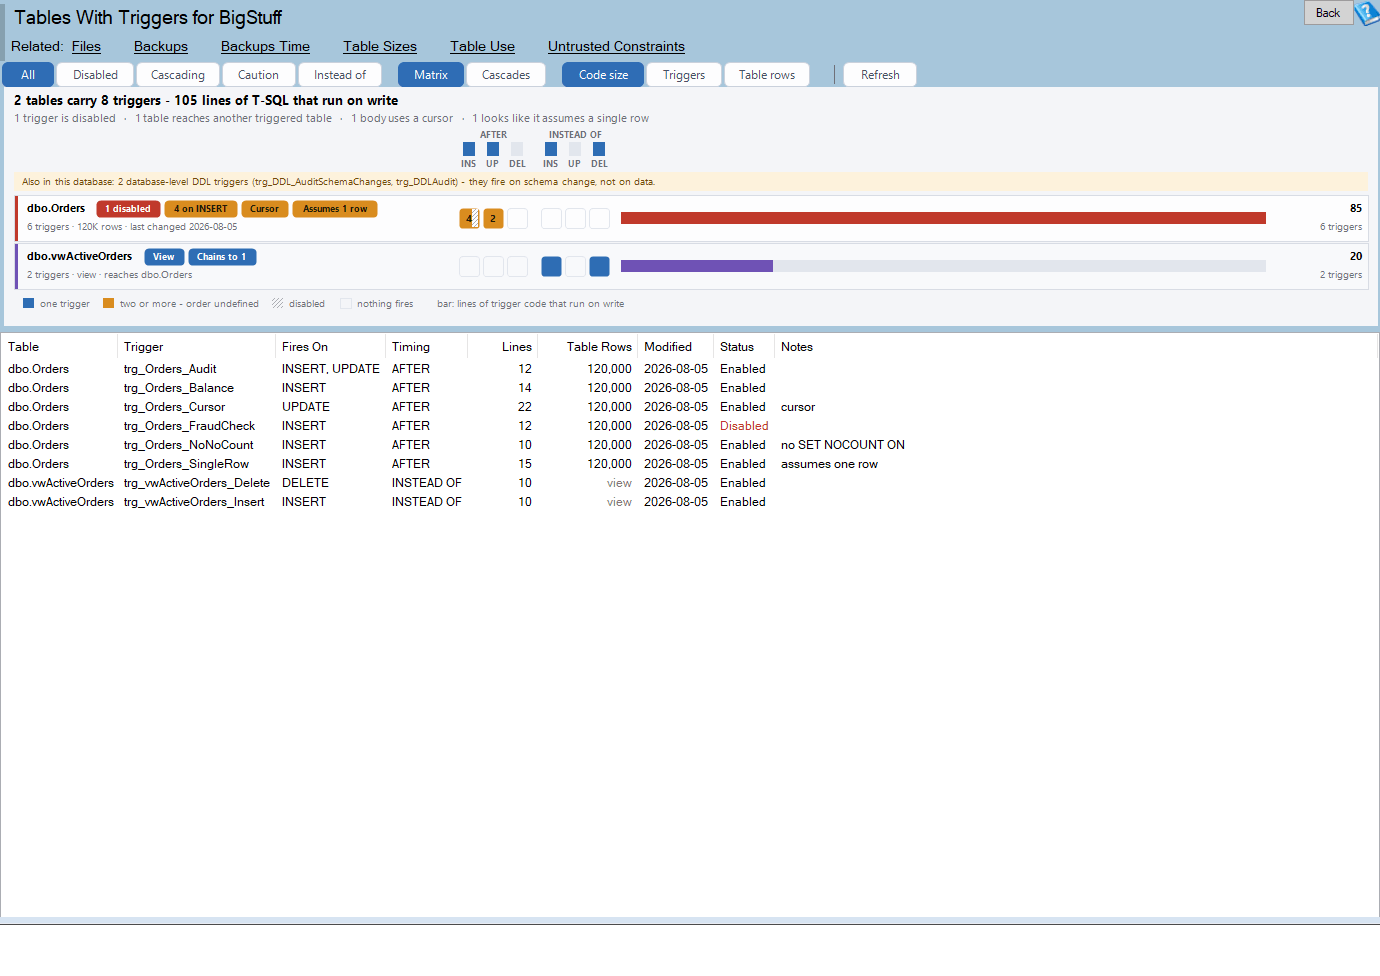
Task: Click the '1 disabled' red badge
Action: (x=128, y=209)
